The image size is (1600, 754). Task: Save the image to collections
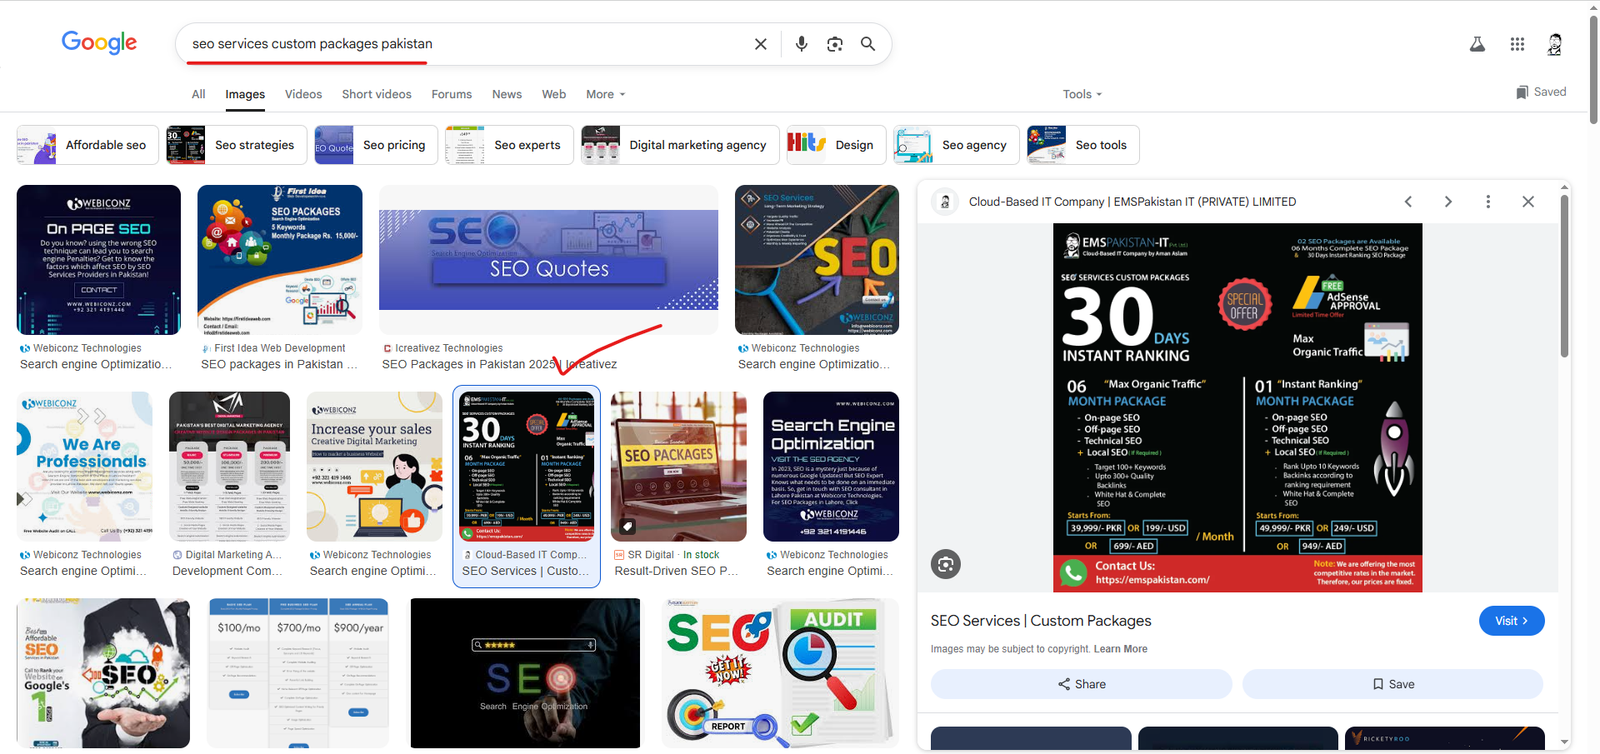click(x=1392, y=684)
